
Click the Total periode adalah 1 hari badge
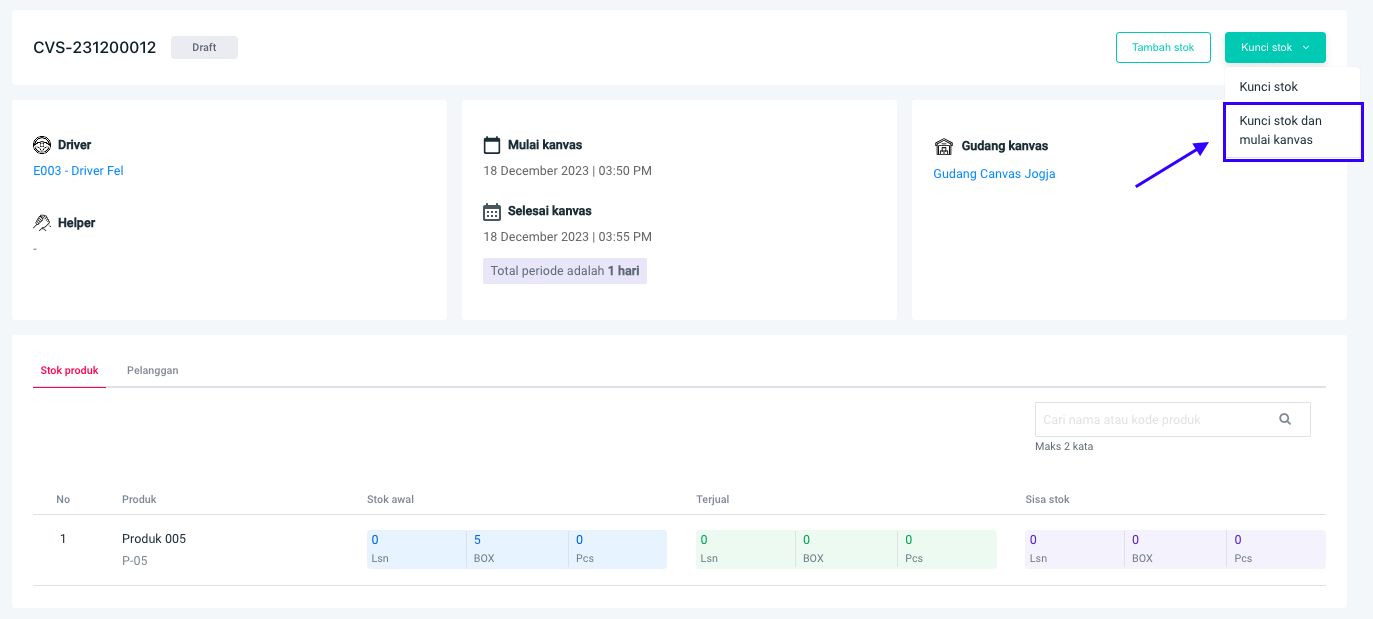564,271
